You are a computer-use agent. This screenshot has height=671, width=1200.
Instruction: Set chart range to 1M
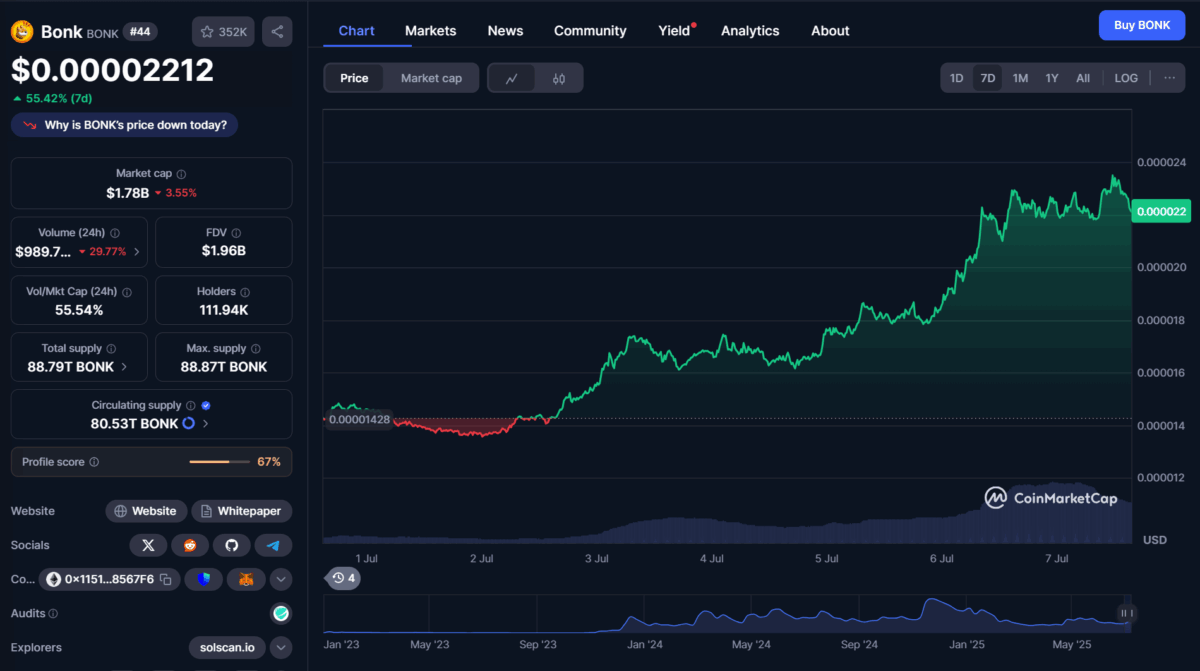[1020, 78]
